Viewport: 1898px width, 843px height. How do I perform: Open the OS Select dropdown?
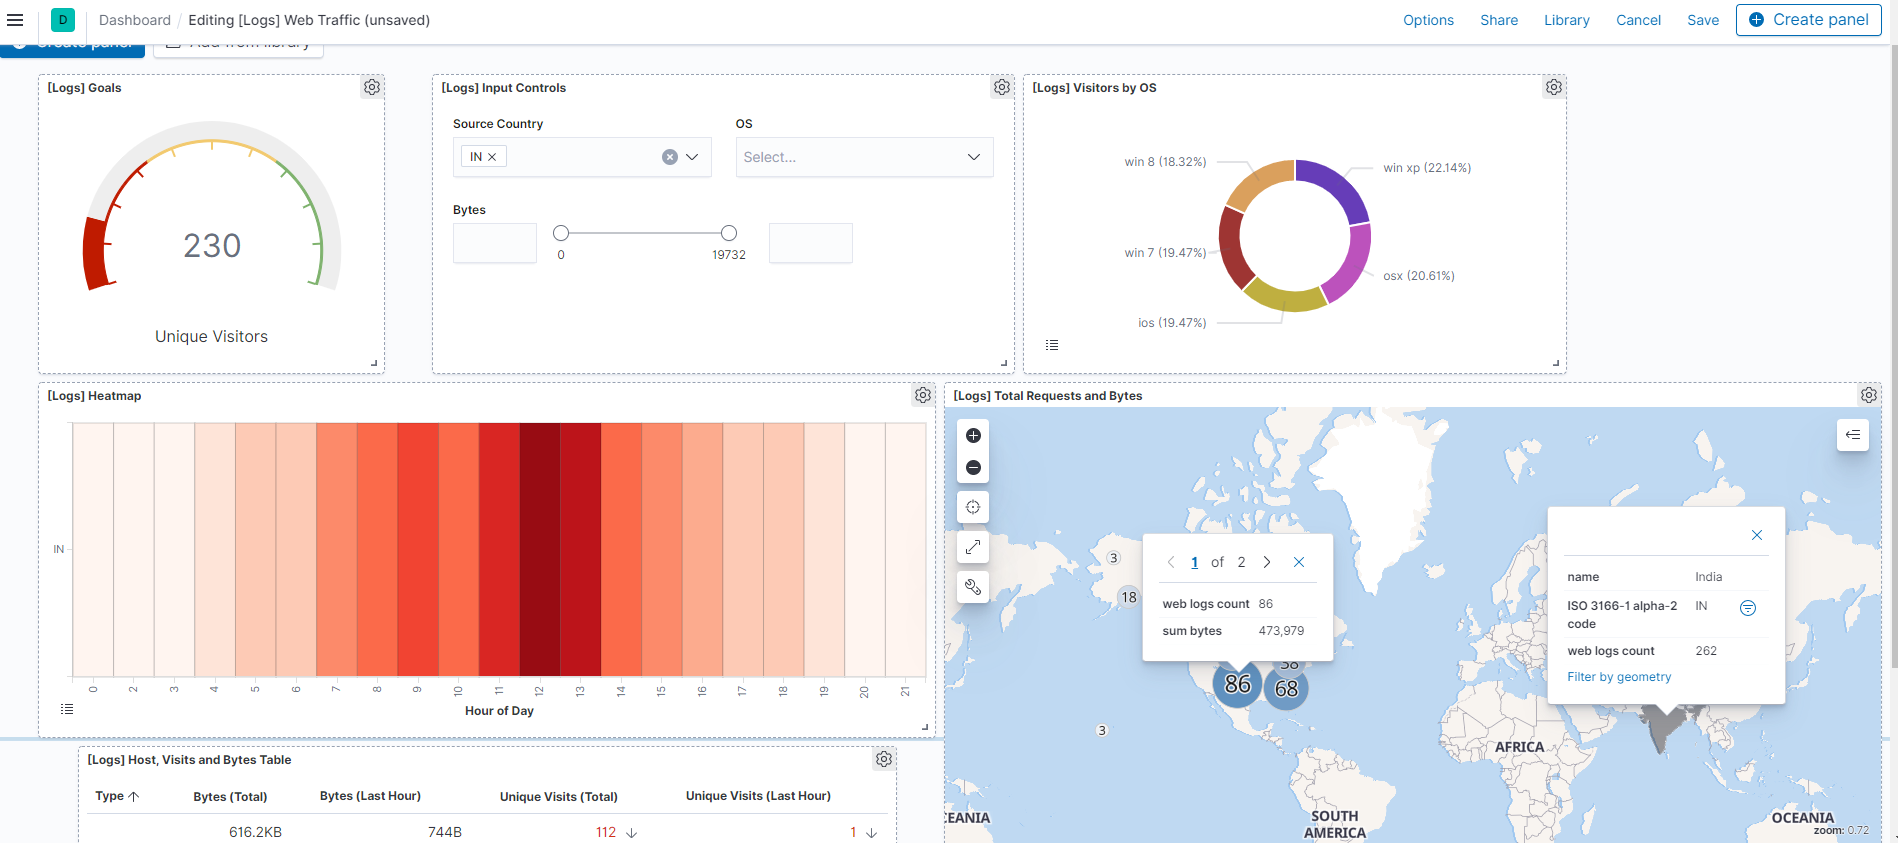864,158
